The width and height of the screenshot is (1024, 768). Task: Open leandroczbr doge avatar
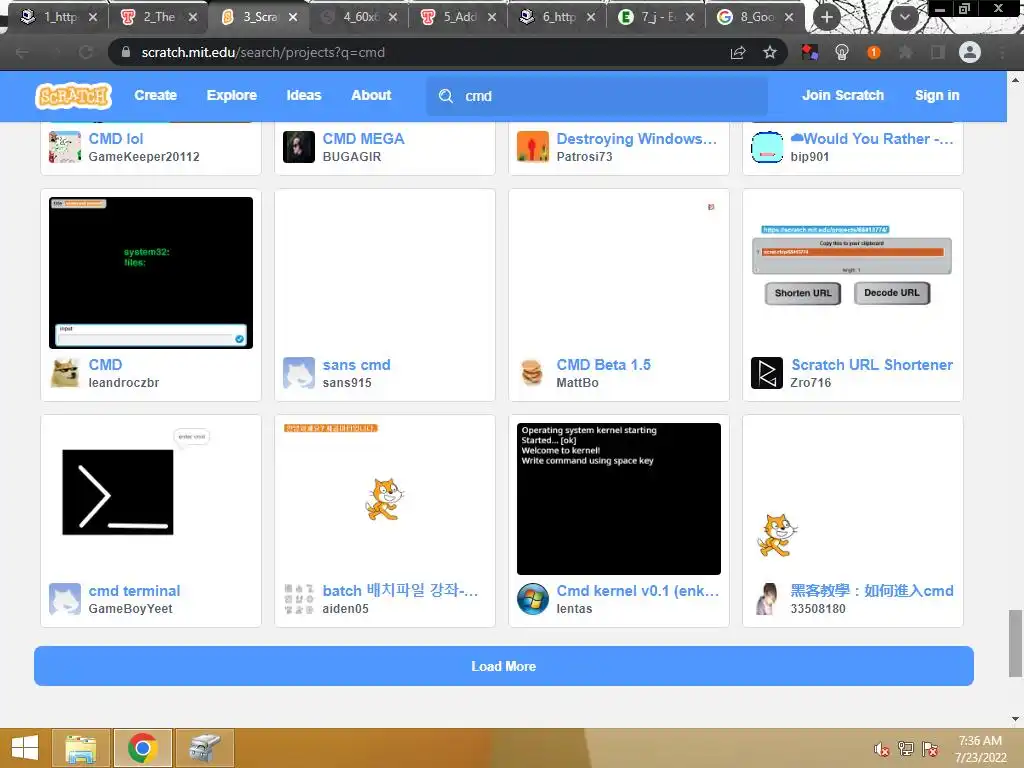pyautogui.click(x=65, y=372)
